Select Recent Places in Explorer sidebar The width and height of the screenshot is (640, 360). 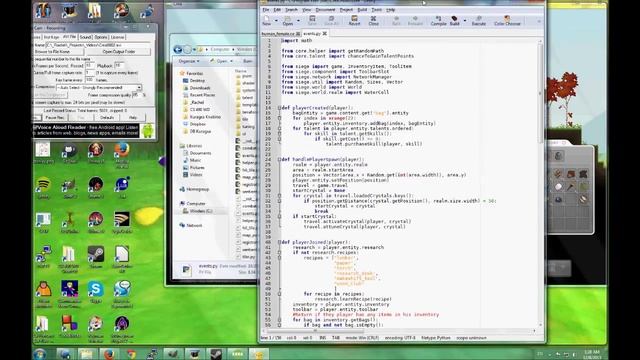point(202,95)
